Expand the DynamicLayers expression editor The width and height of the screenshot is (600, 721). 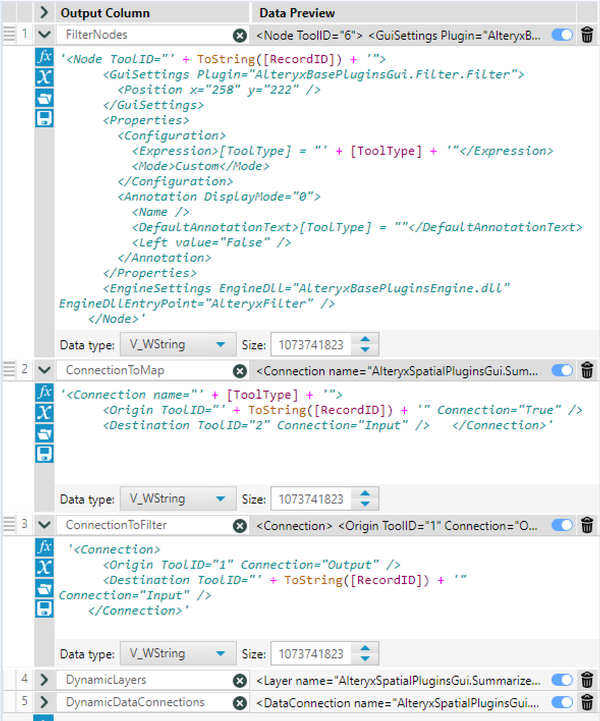click(44, 680)
